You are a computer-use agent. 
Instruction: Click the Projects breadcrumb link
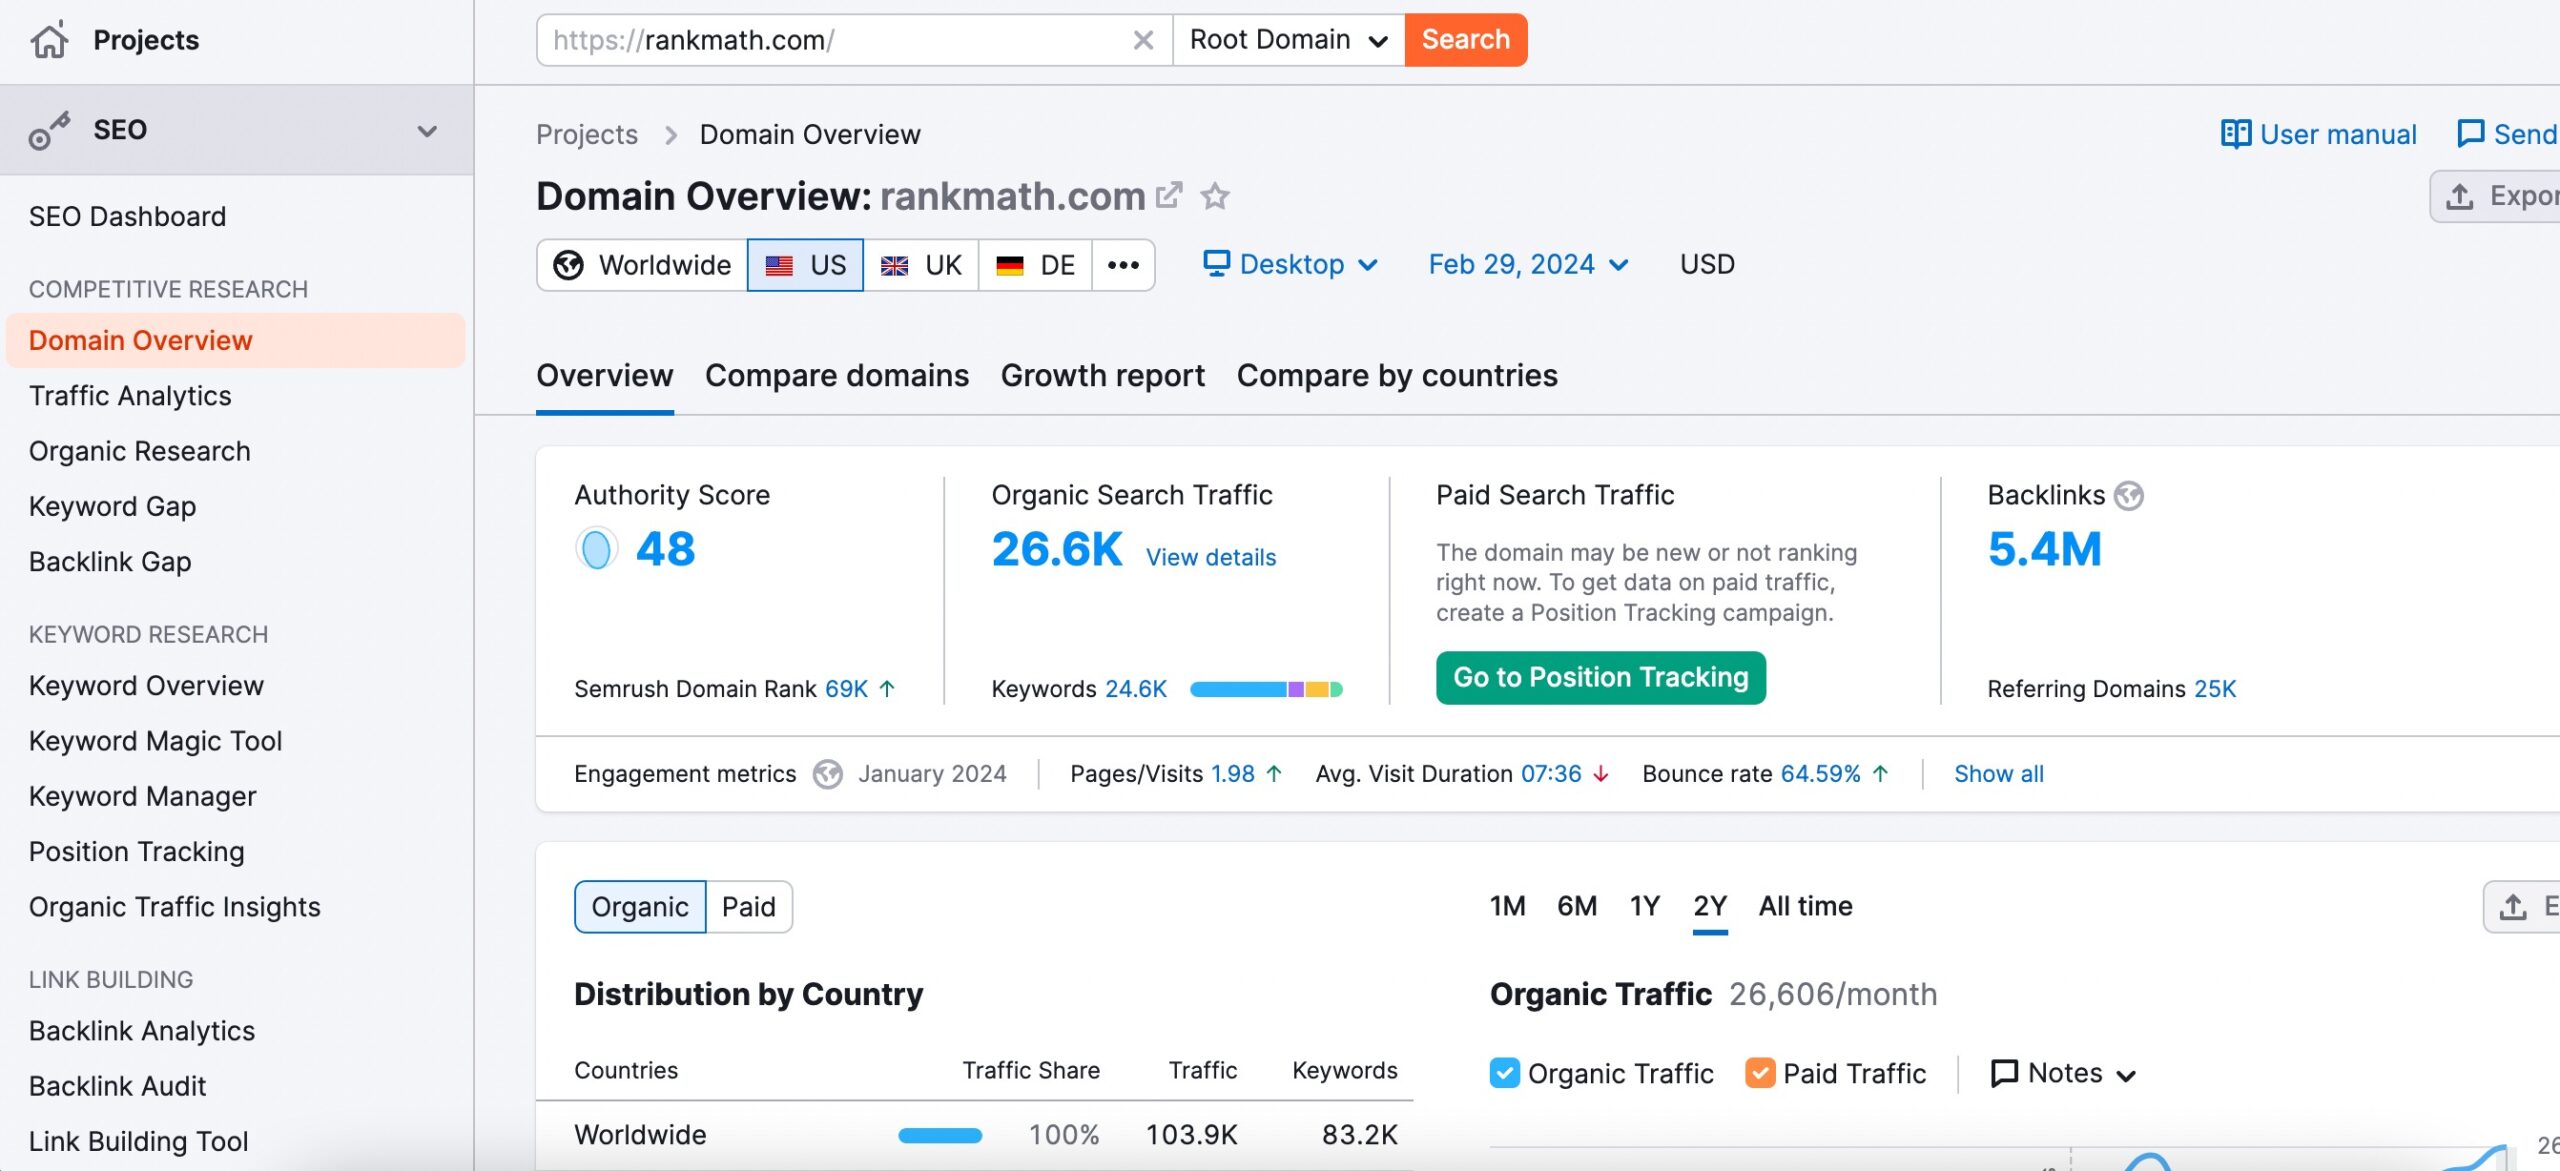click(587, 134)
